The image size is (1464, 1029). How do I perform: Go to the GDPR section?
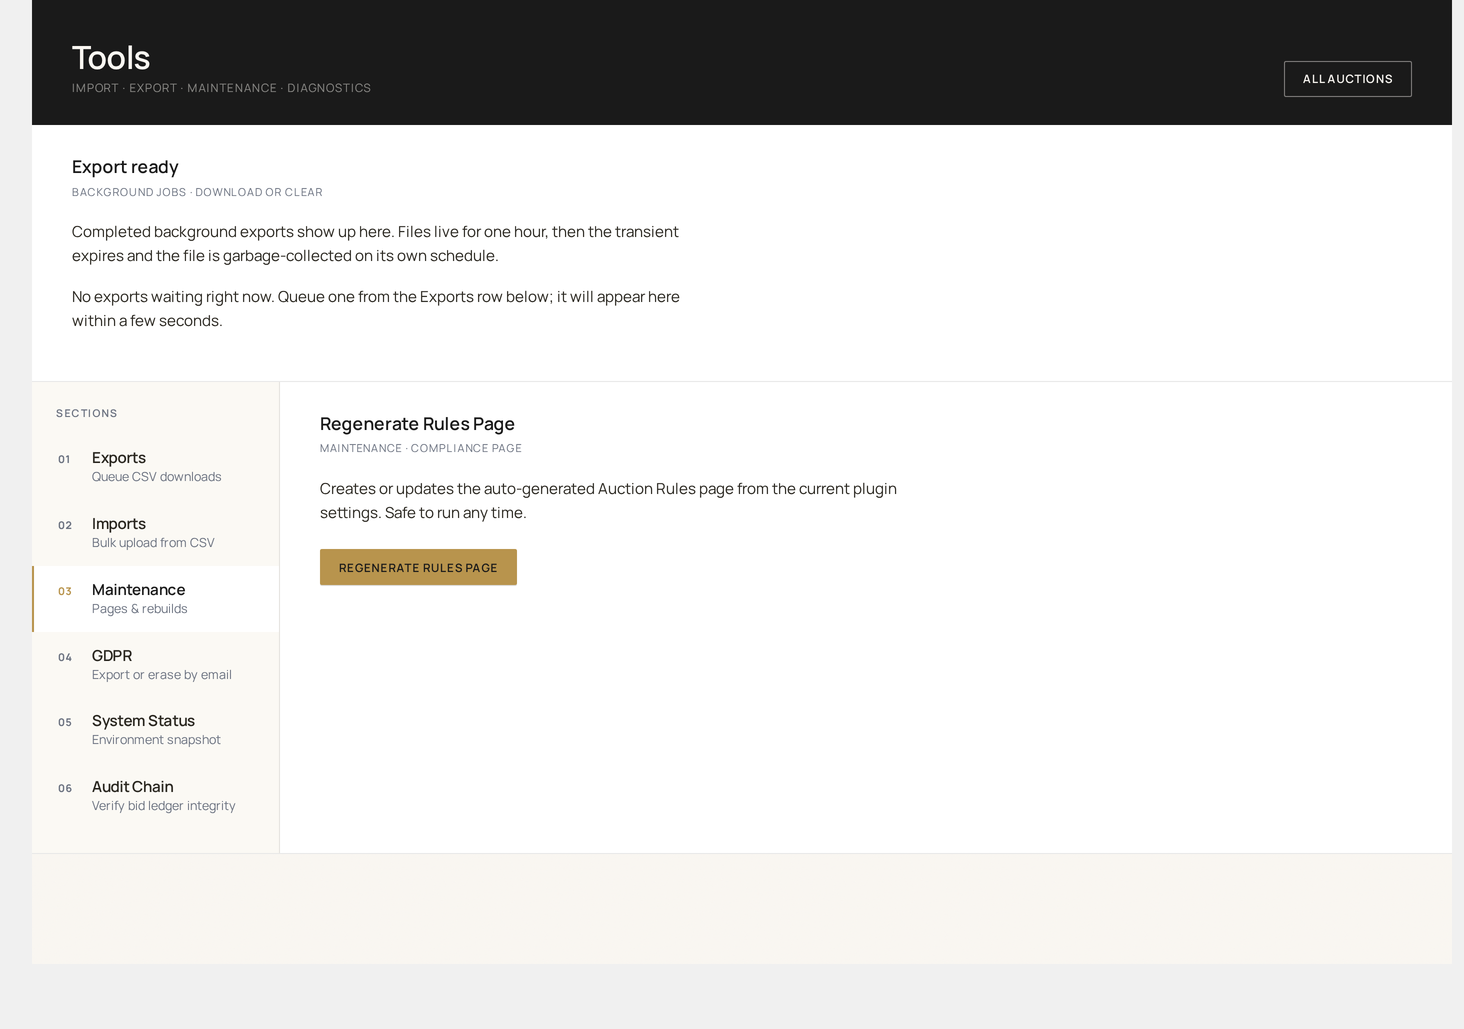156,665
